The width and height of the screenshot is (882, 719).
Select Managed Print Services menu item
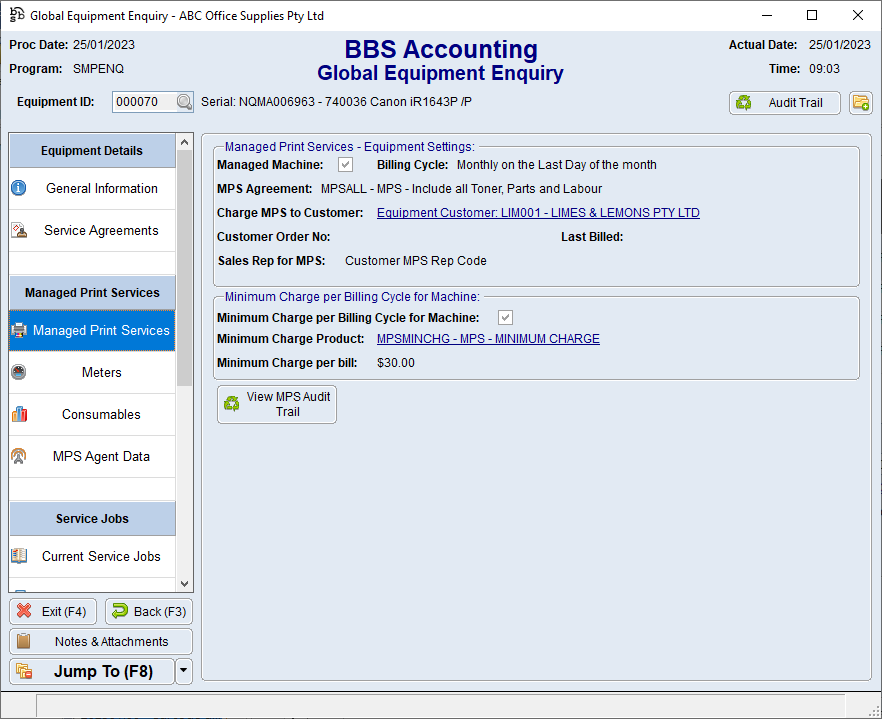(x=100, y=331)
